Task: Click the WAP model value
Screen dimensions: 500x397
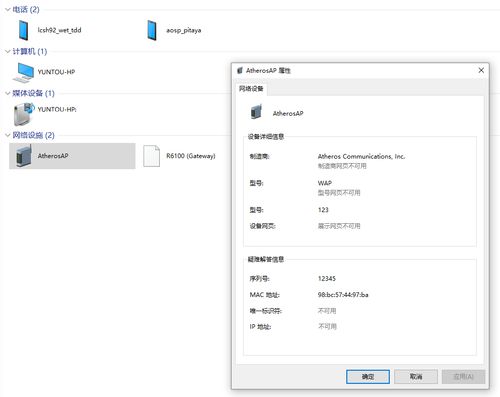Action: pos(325,183)
